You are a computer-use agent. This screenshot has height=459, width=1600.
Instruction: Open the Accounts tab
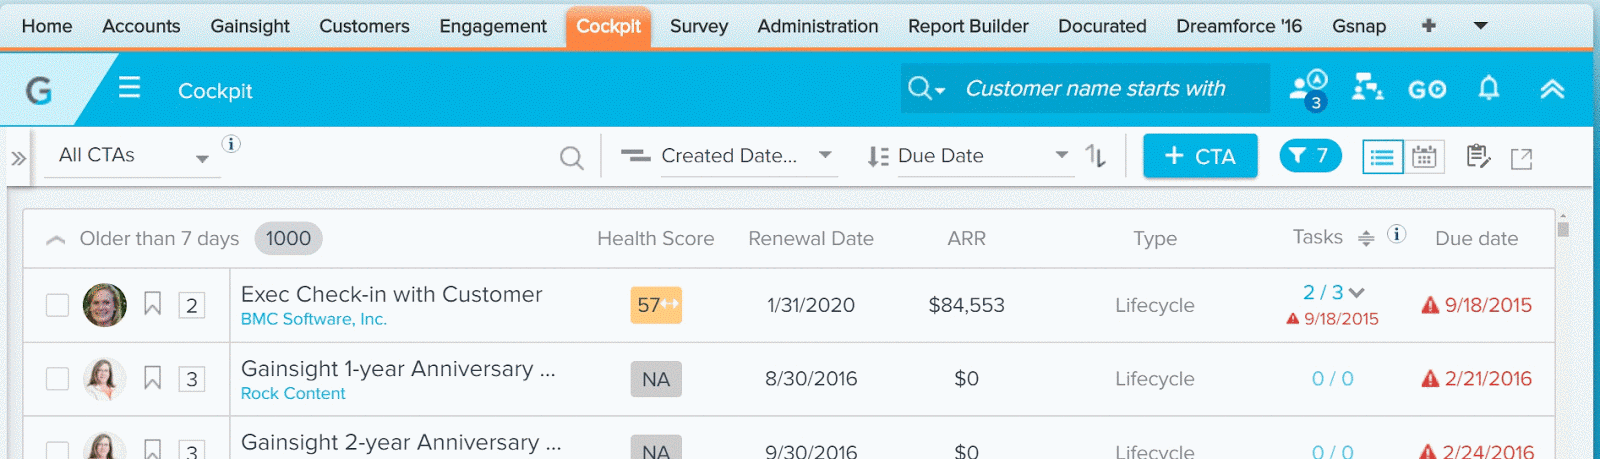point(141,26)
